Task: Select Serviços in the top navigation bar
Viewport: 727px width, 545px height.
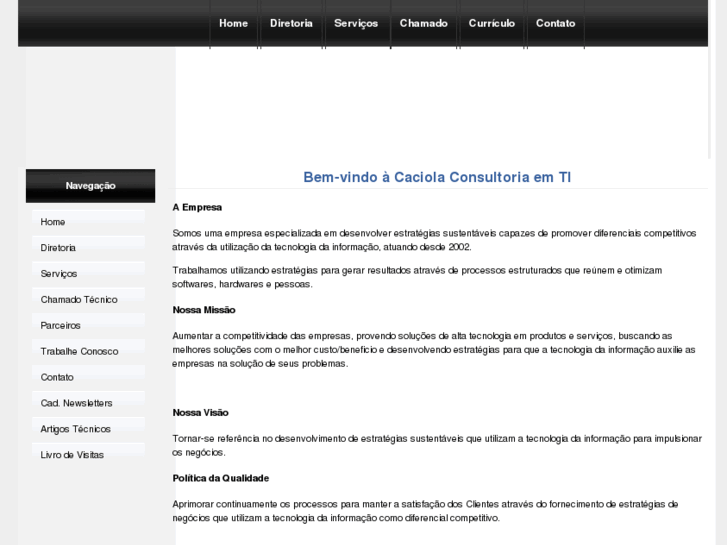Action: point(356,23)
